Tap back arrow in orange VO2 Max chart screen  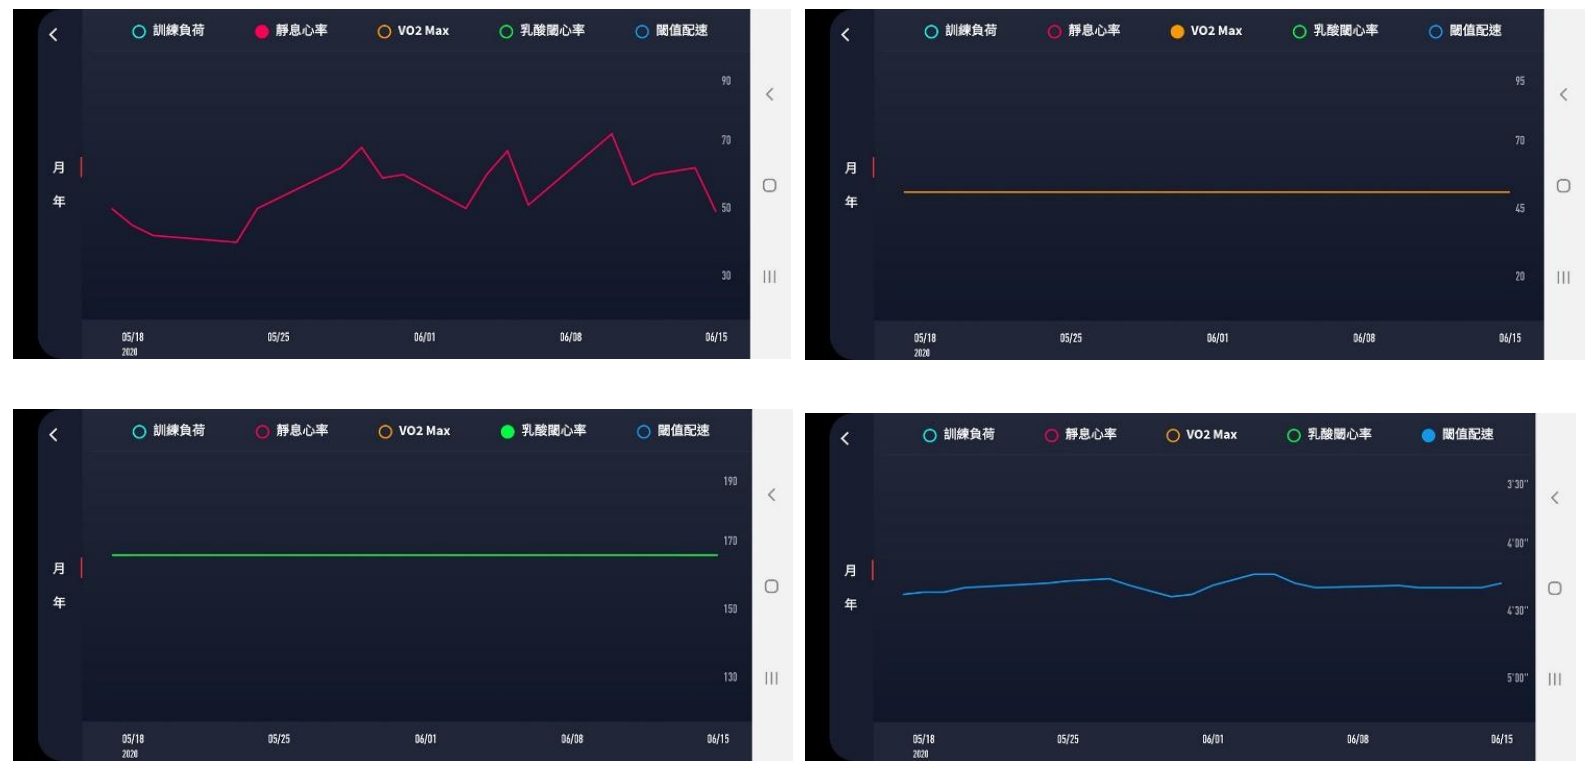point(845,35)
